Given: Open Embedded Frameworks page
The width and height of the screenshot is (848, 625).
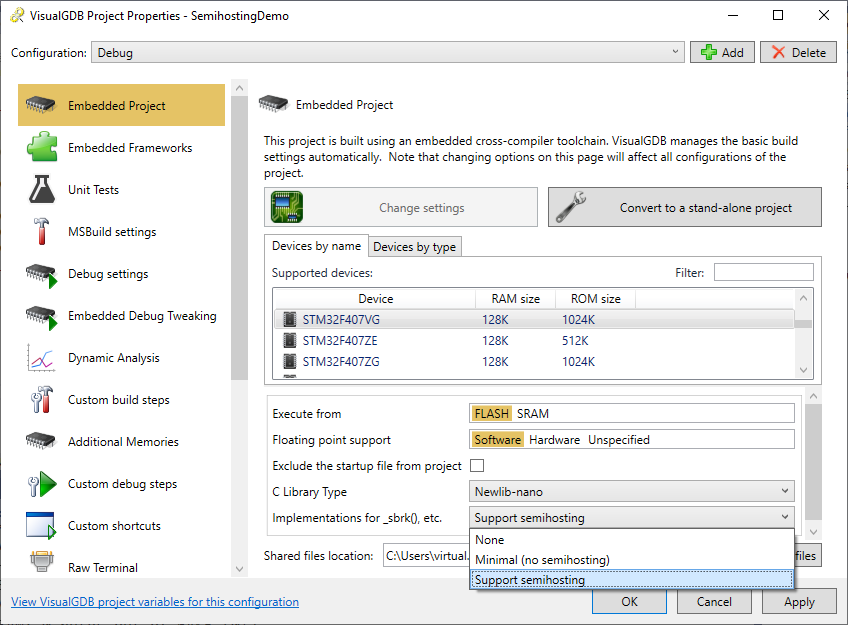Looking at the screenshot, I should coord(122,147).
